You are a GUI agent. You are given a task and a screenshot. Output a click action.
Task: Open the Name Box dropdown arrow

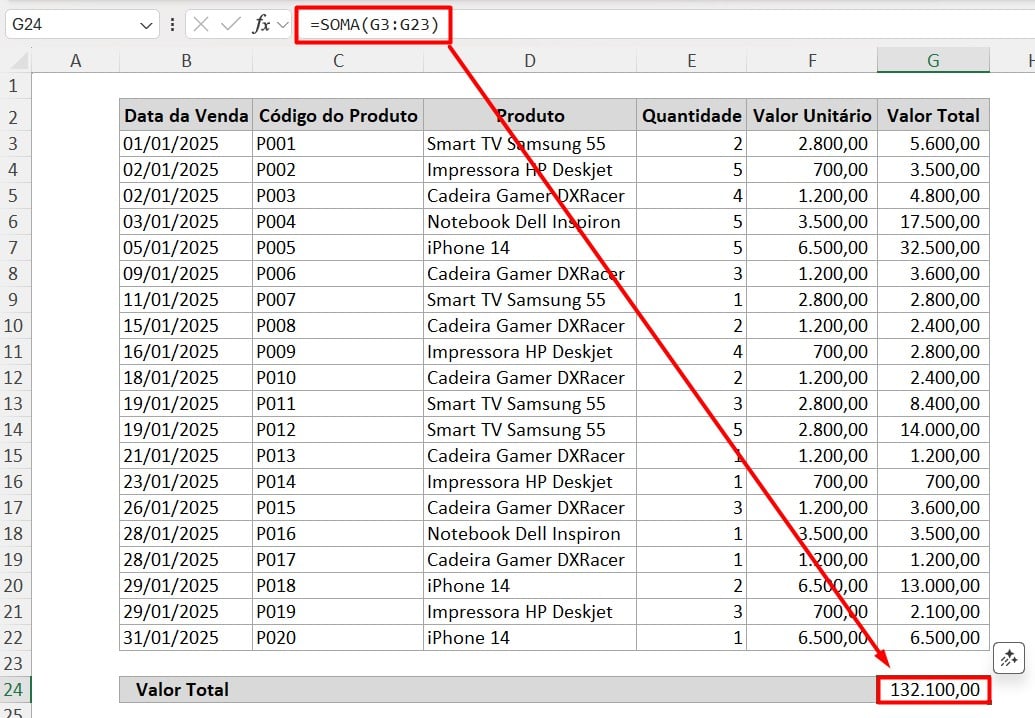(146, 25)
